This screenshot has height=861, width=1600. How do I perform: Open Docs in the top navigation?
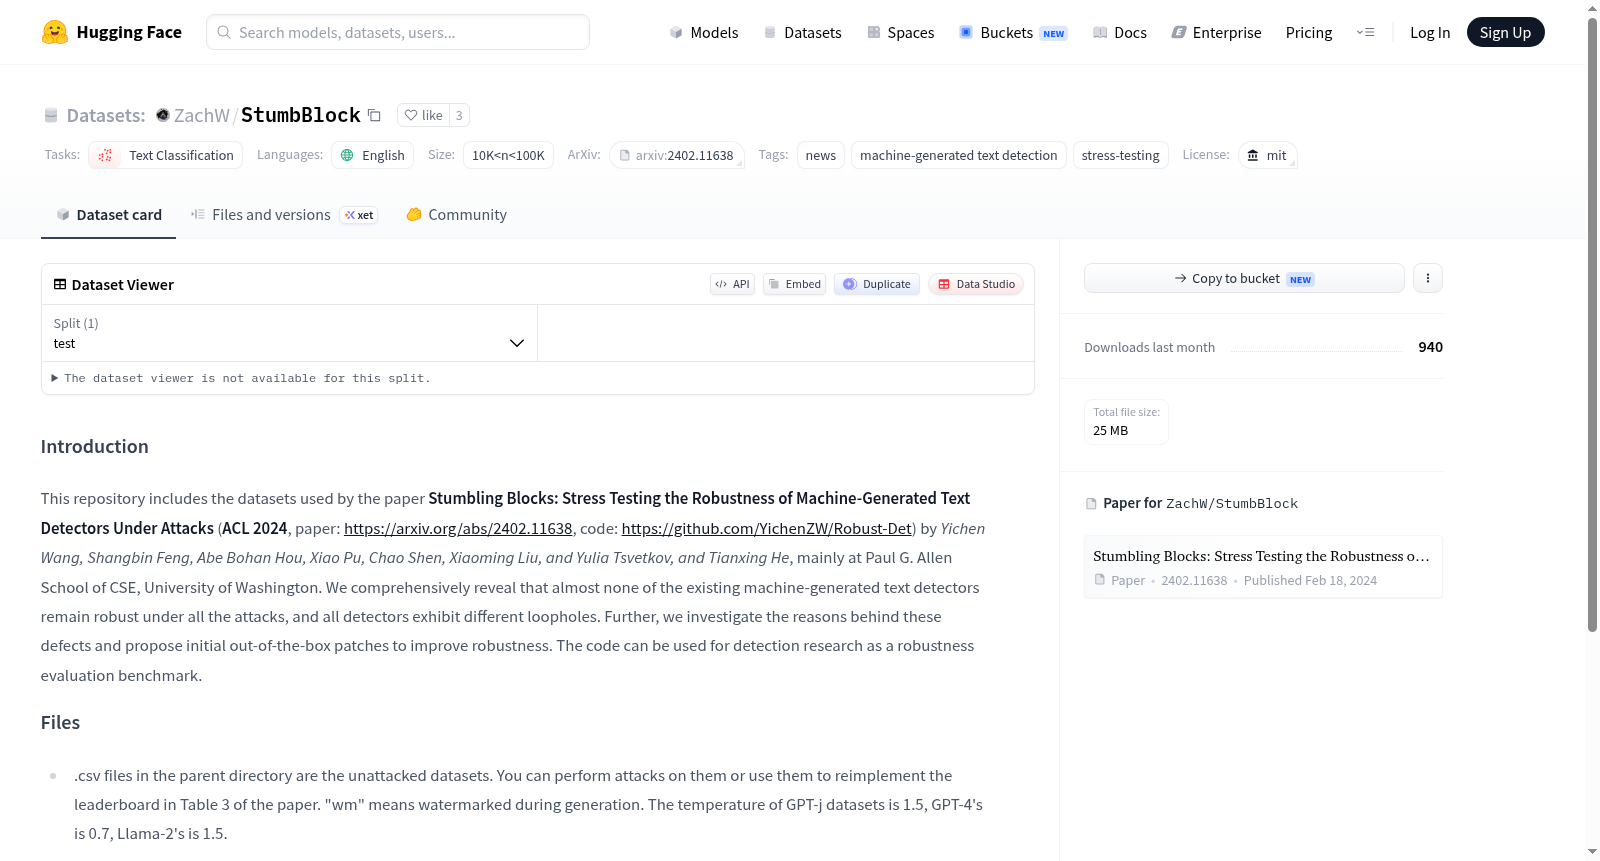pyautogui.click(x=1119, y=32)
